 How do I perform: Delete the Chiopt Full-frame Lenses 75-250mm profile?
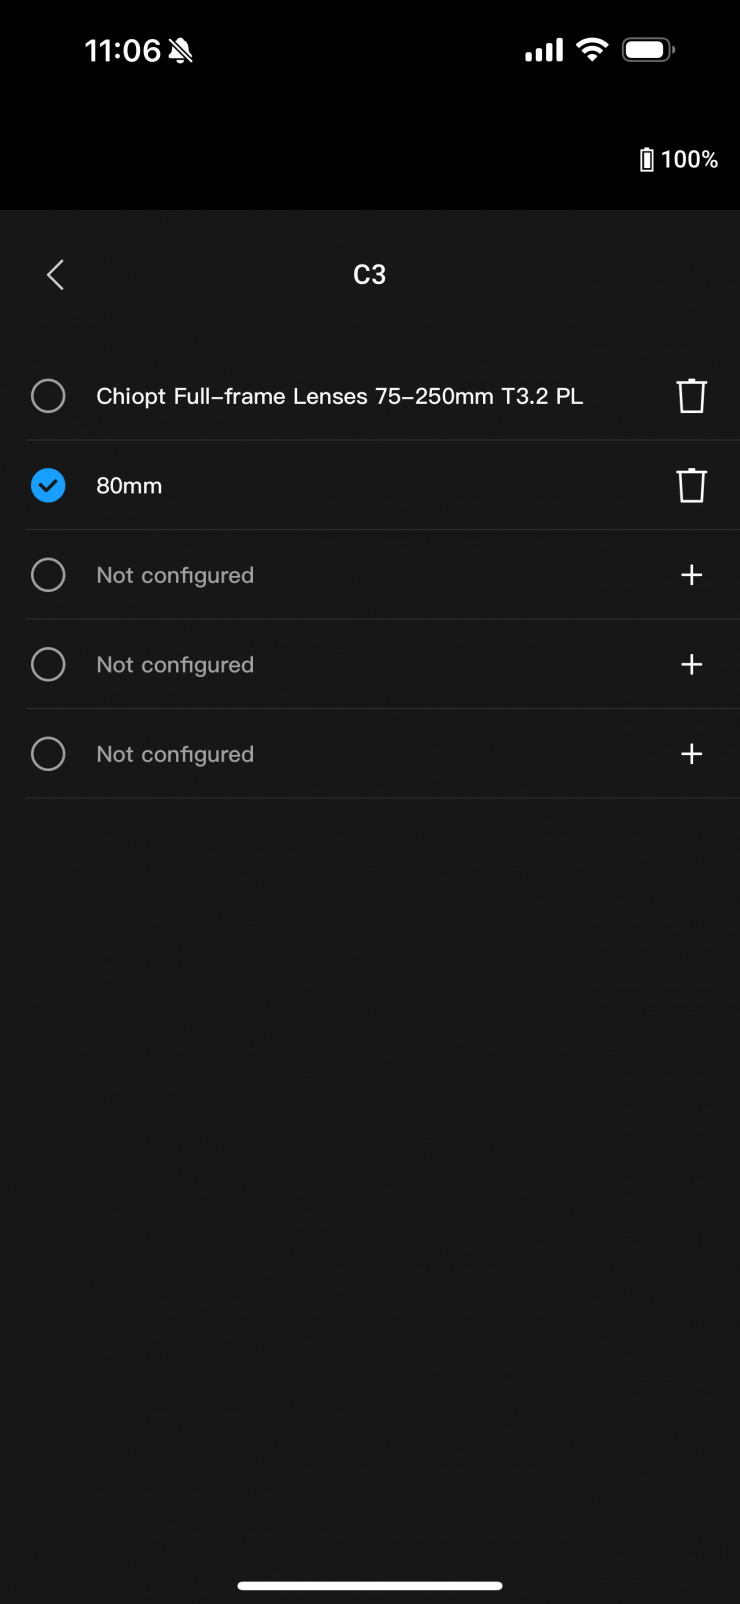691,396
